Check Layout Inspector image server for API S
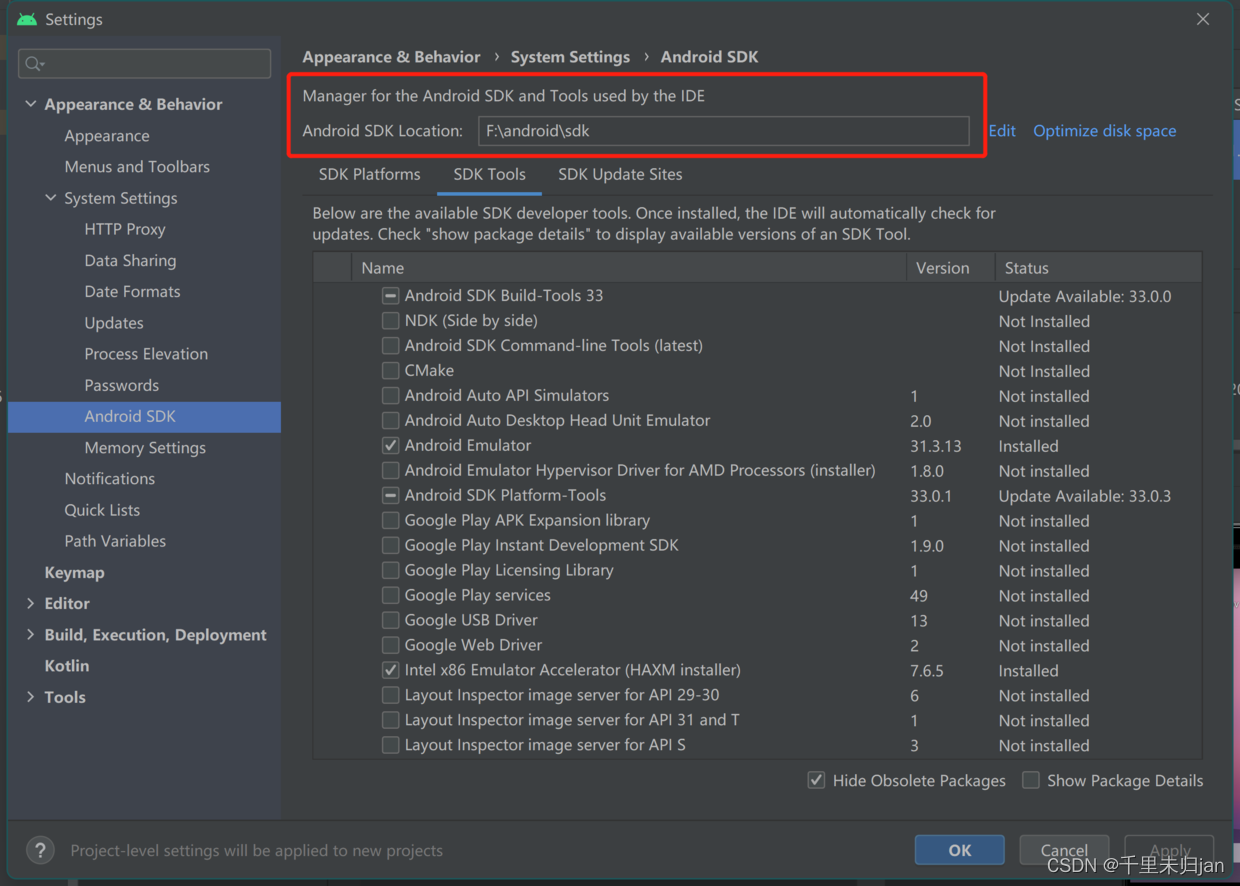This screenshot has width=1240, height=886. (x=391, y=746)
